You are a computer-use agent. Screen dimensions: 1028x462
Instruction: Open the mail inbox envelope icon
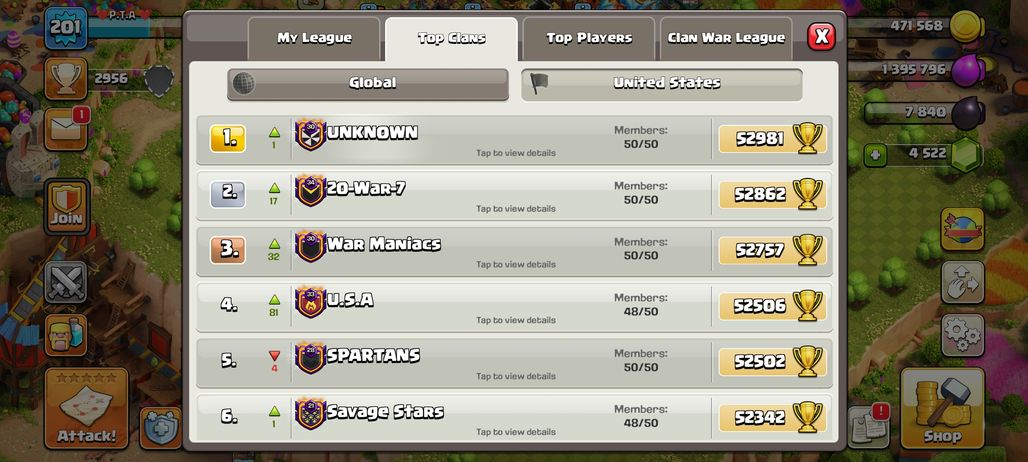(x=66, y=129)
